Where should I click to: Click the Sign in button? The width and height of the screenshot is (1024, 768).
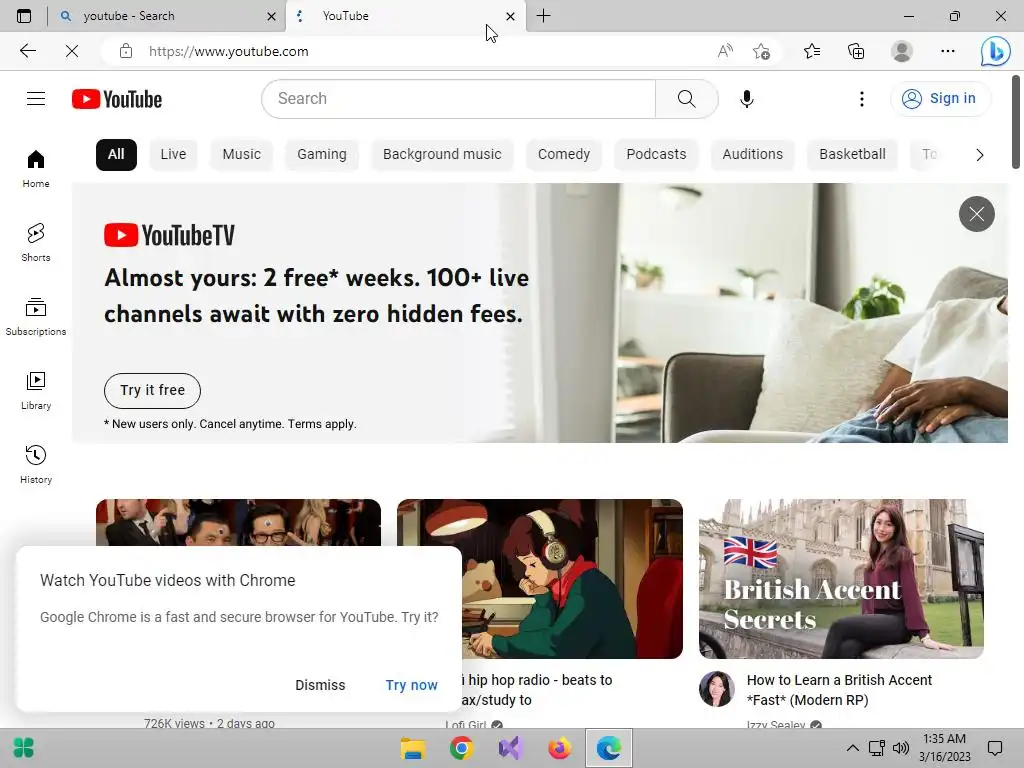click(x=940, y=99)
